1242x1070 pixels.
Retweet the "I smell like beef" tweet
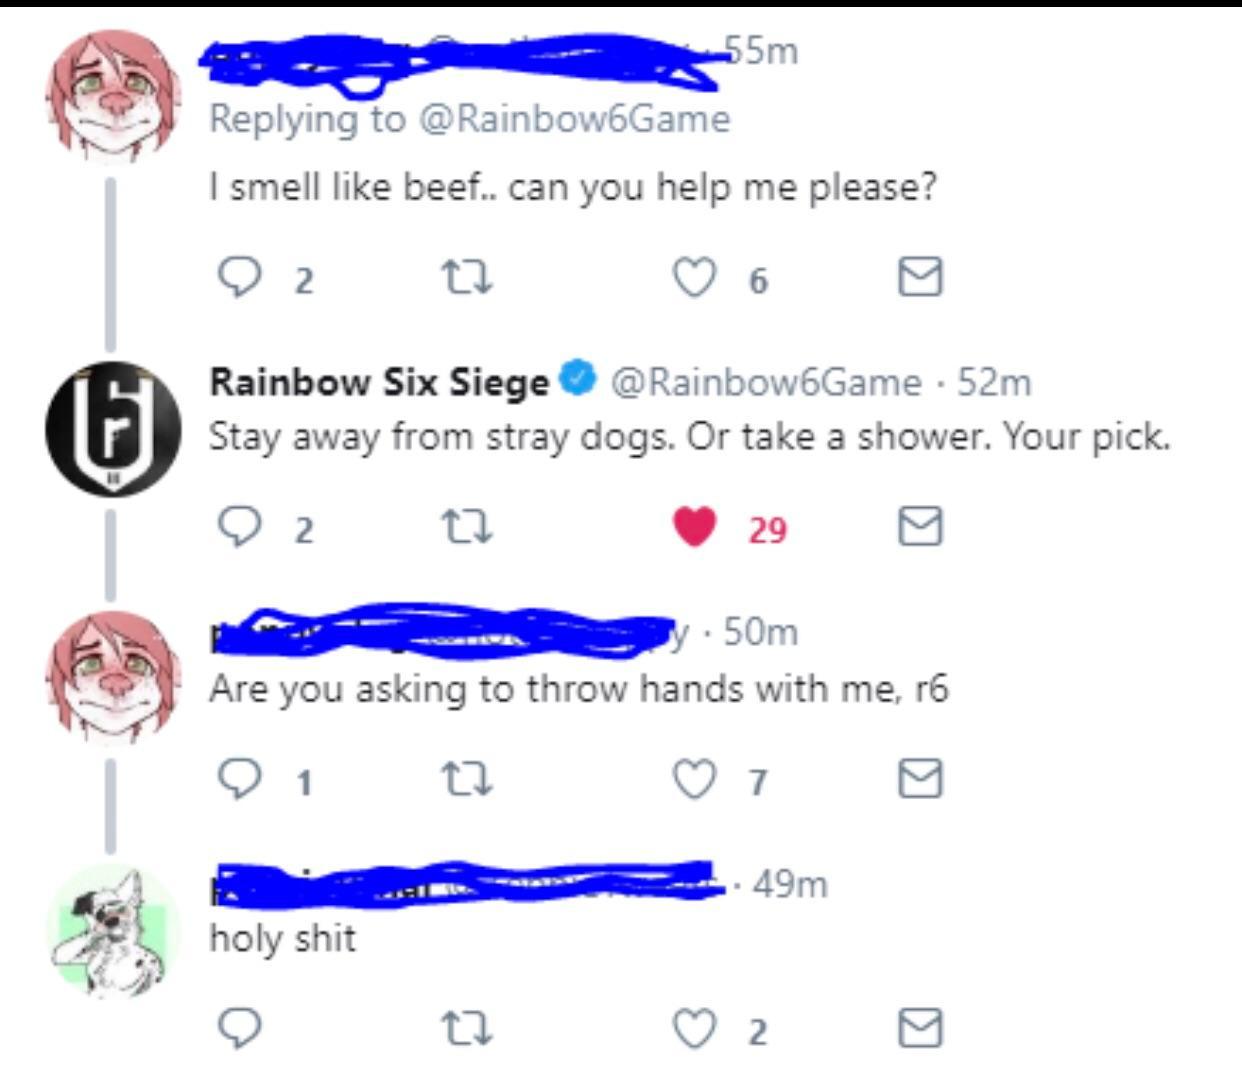tap(467, 277)
